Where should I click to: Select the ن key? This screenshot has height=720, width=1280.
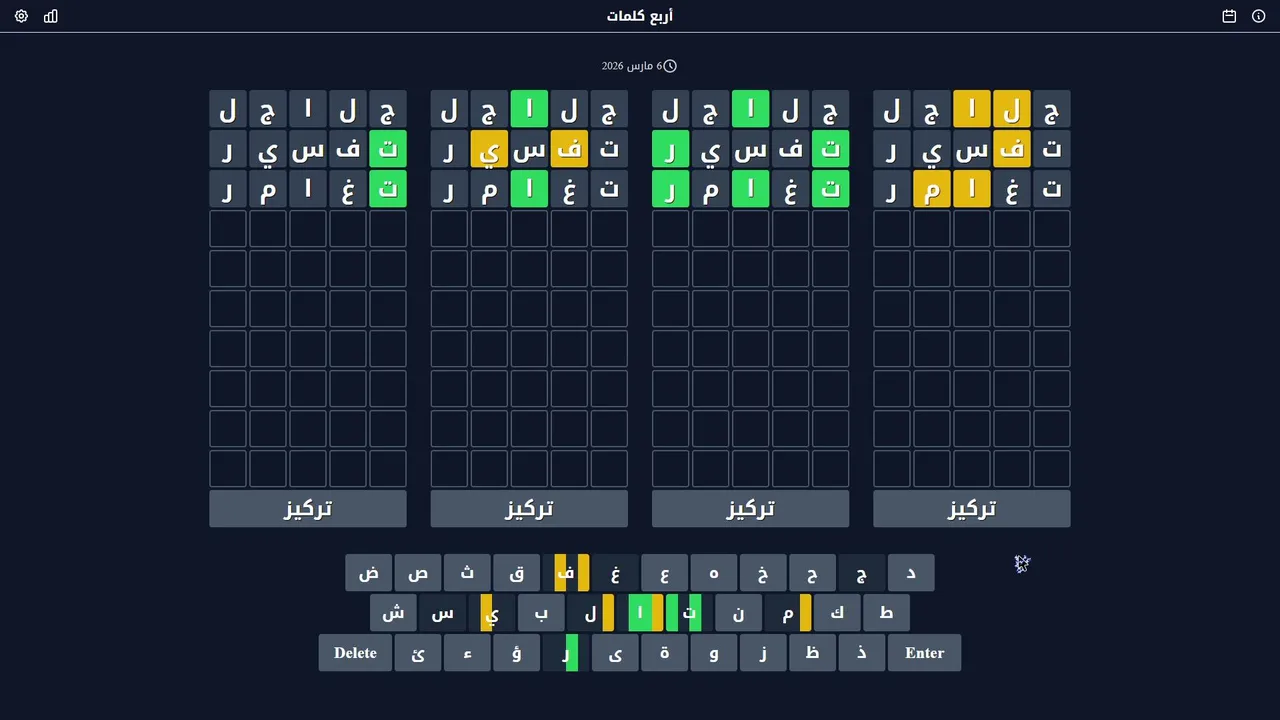pos(738,613)
